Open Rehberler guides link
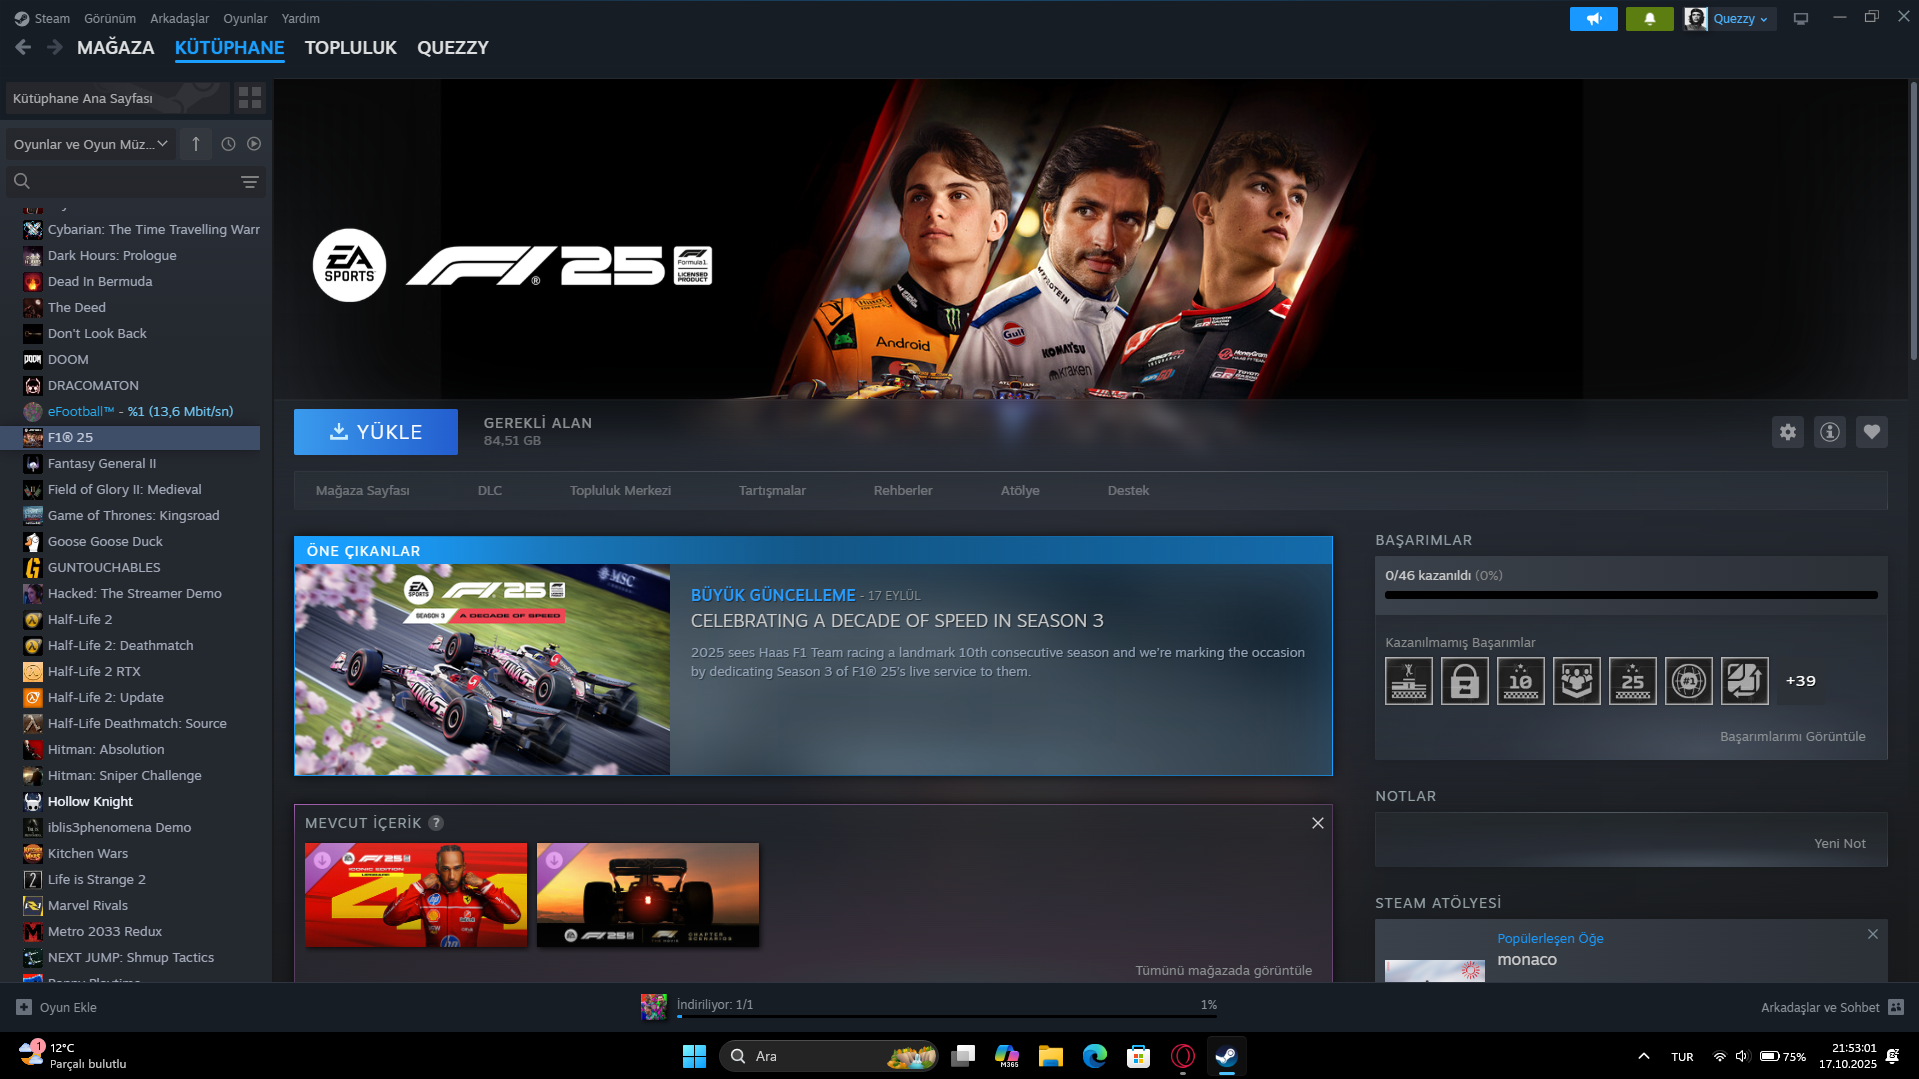The height and width of the screenshot is (1079, 1919). pyautogui.click(x=903, y=491)
